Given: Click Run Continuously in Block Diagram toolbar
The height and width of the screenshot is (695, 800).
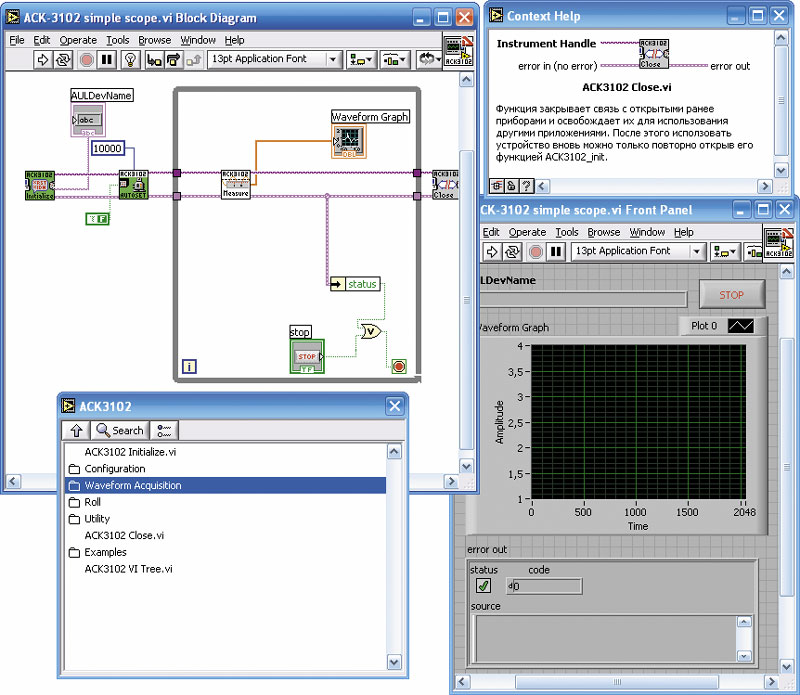Looking at the screenshot, I should click(63, 59).
